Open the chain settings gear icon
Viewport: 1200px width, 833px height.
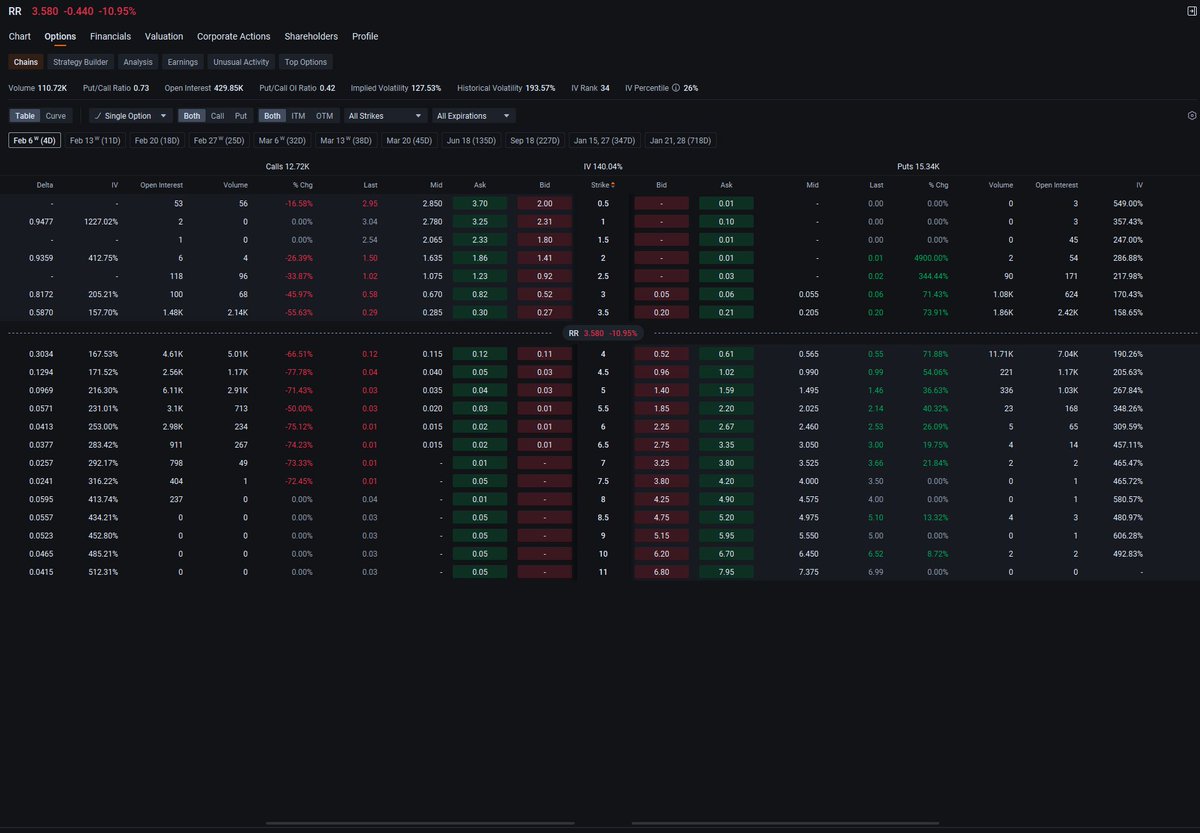click(x=1191, y=116)
